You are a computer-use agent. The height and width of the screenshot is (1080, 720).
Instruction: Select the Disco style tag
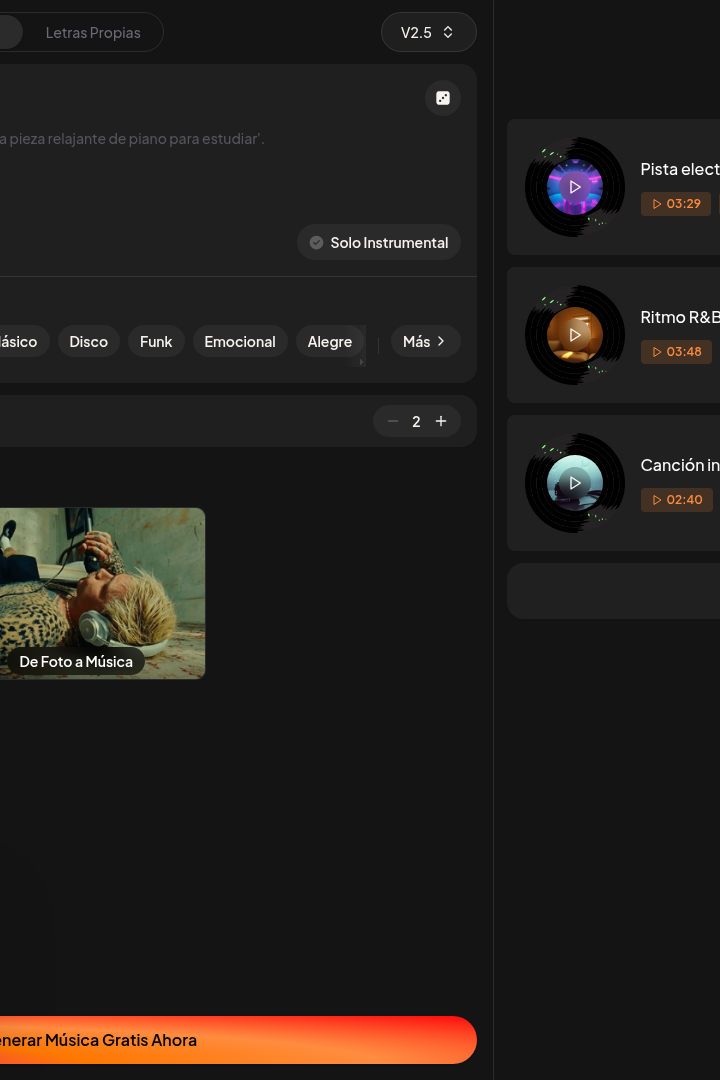[x=89, y=342]
